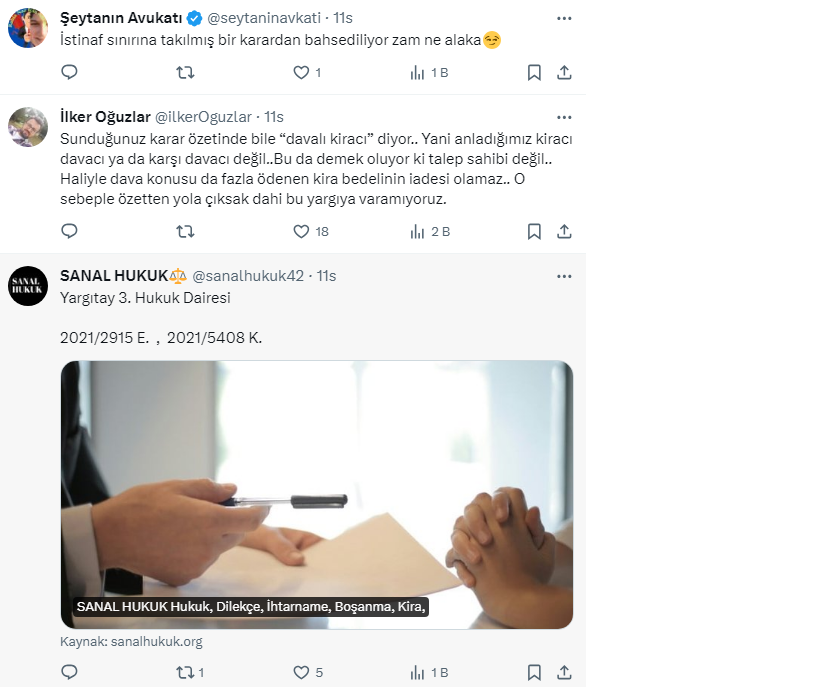Open more options on İlker Oğuzlar's tweet
Screen dimensions: 837x687
pyautogui.click(x=564, y=117)
